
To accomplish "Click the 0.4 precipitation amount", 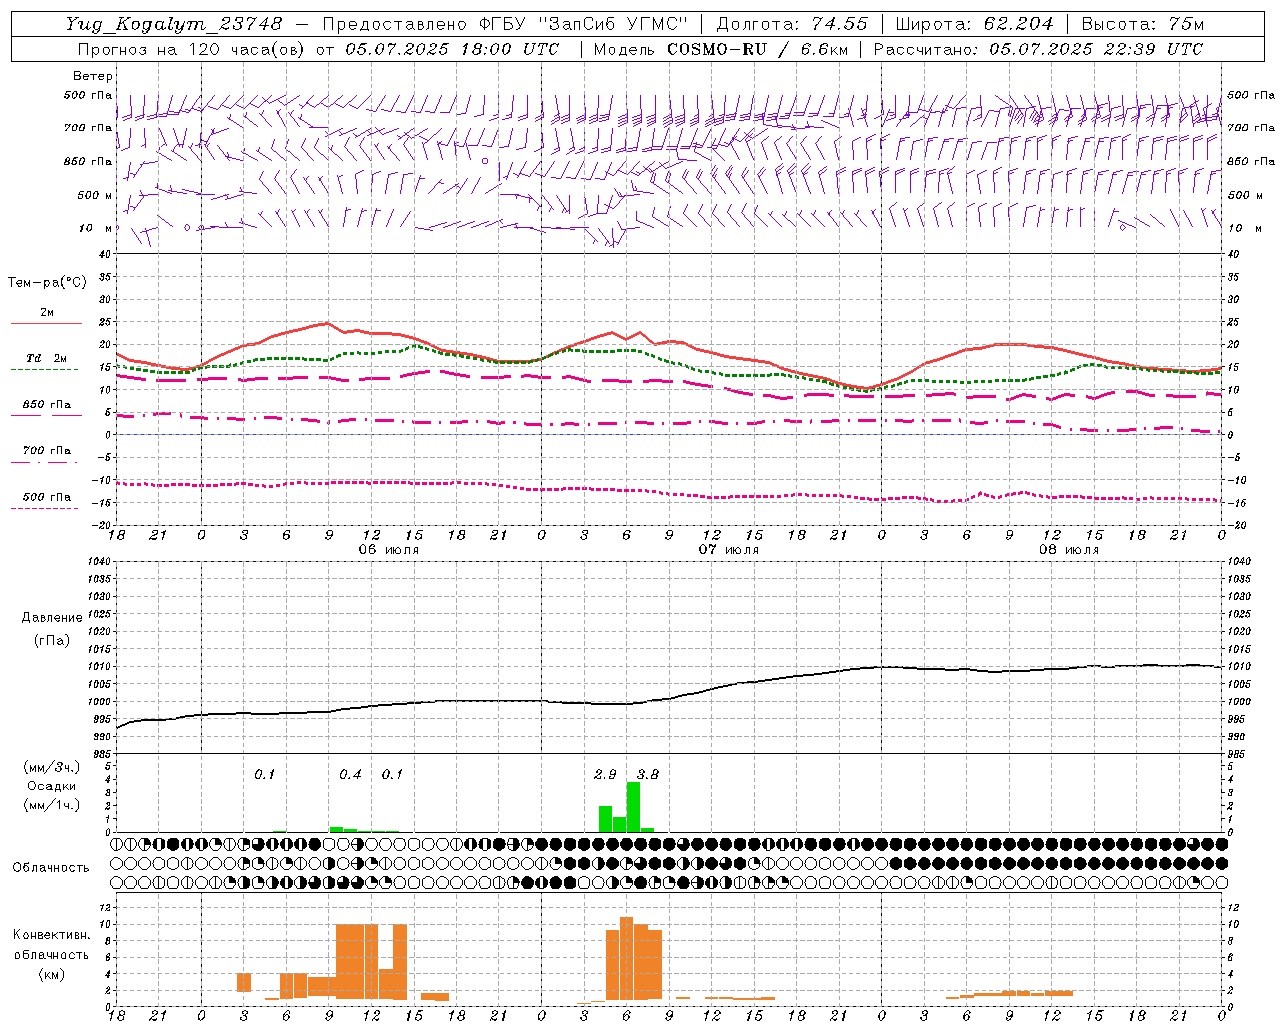I will pyautogui.click(x=350, y=775).
